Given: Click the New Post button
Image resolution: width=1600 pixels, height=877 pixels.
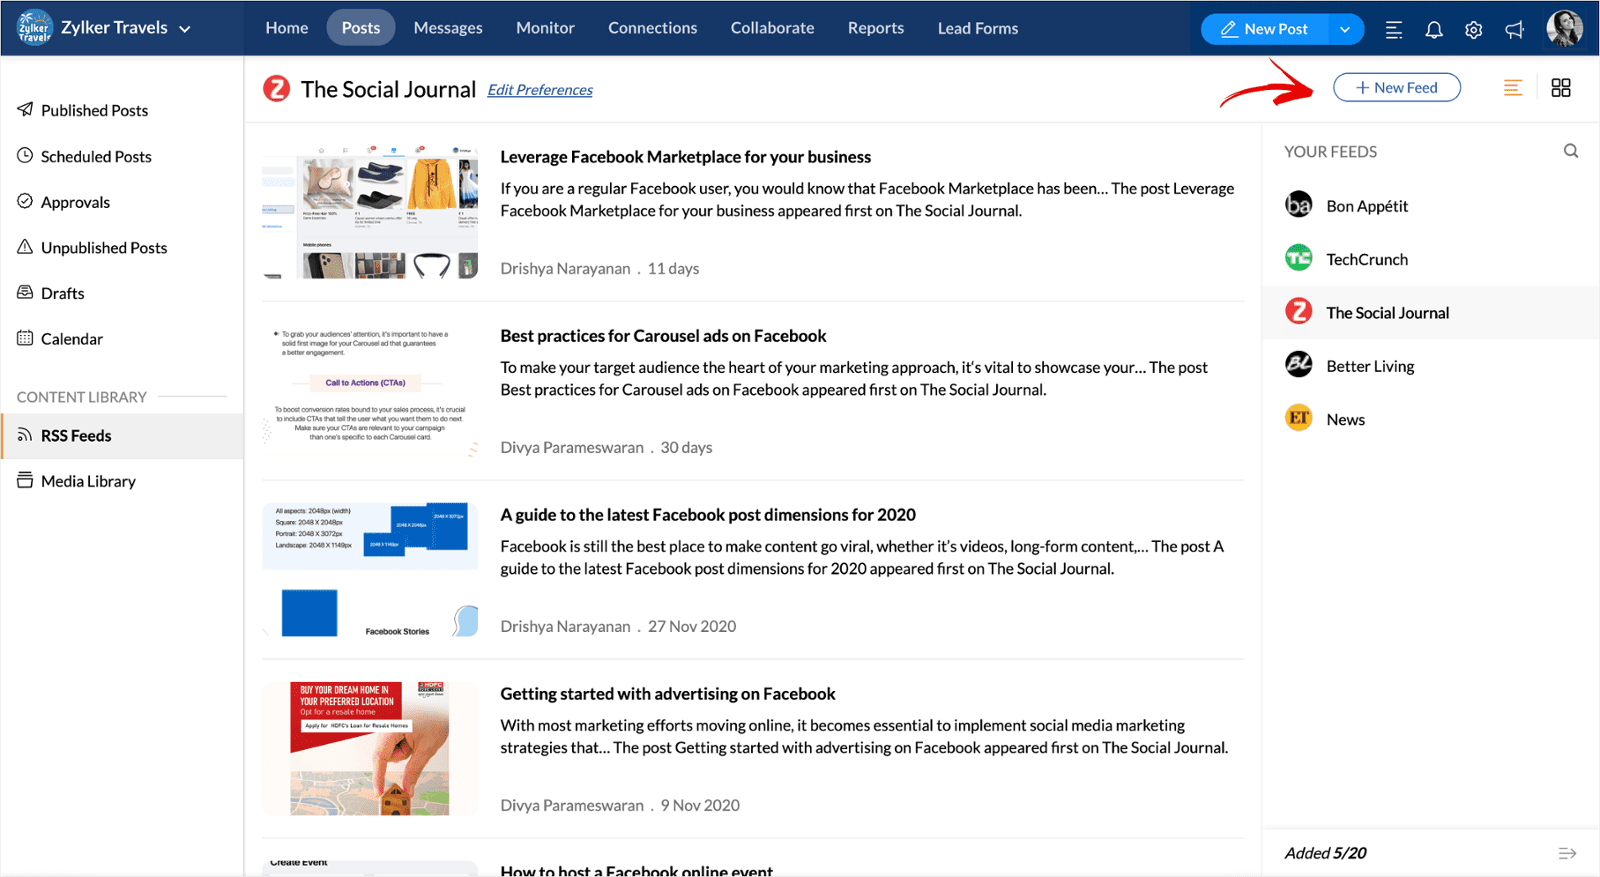Looking at the screenshot, I should point(1265,29).
